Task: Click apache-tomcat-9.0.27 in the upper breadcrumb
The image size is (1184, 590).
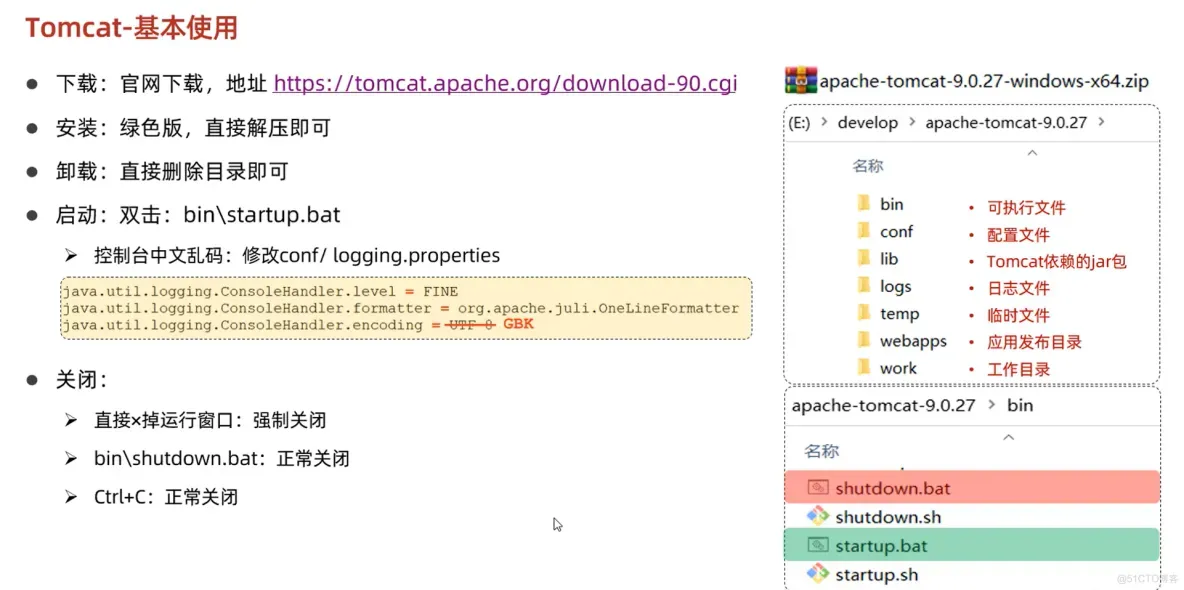Action: point(1006,122)
